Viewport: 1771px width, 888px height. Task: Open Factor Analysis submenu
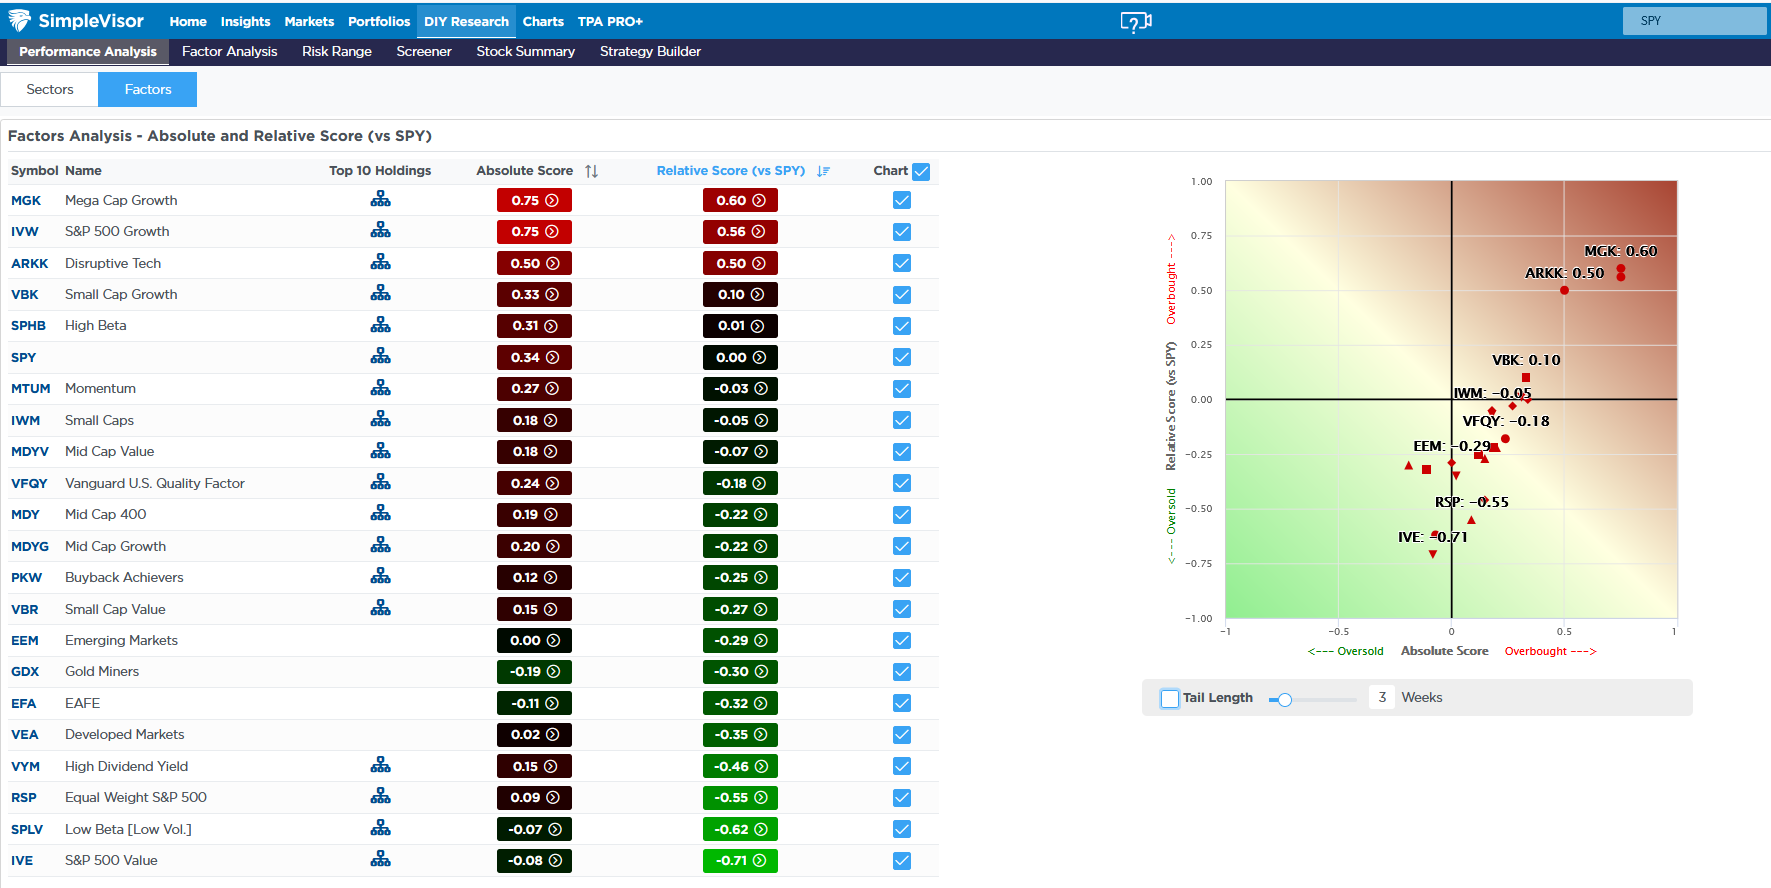tap(229, 51)
